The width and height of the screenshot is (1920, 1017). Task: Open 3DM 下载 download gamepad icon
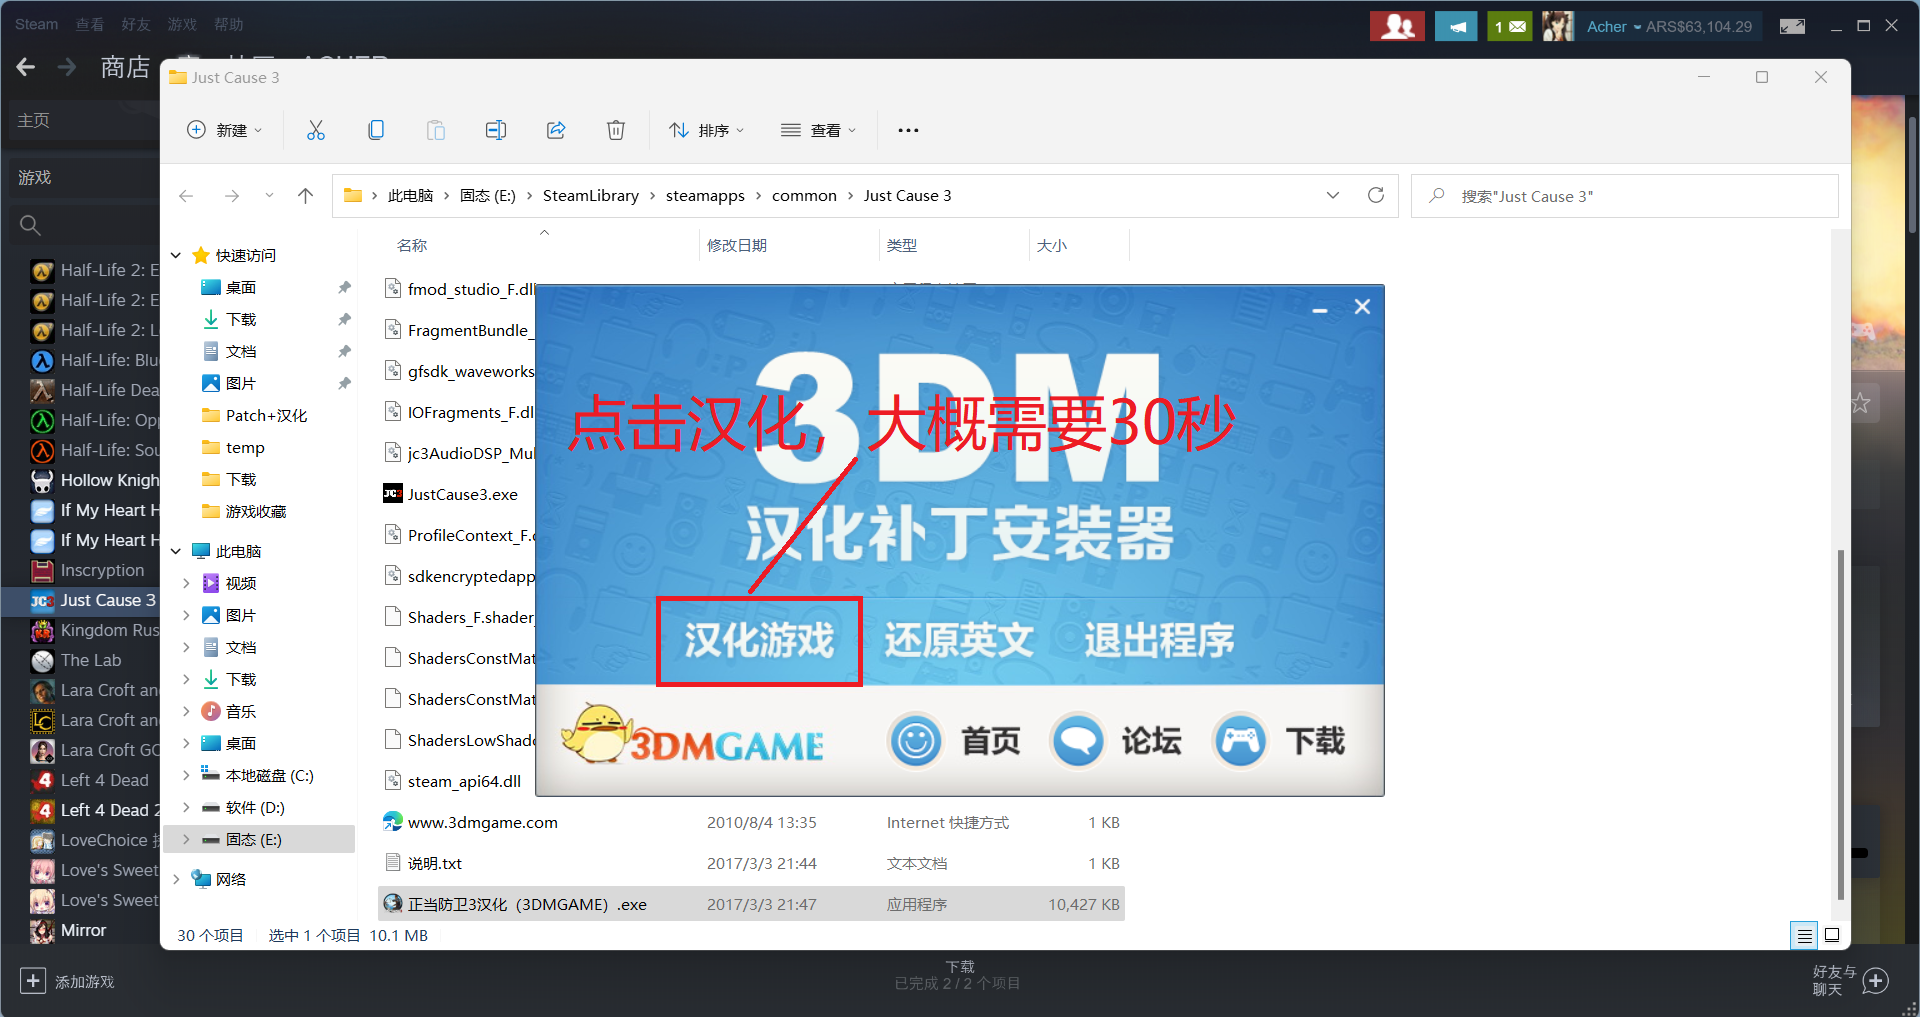(x=1241, y=741)
